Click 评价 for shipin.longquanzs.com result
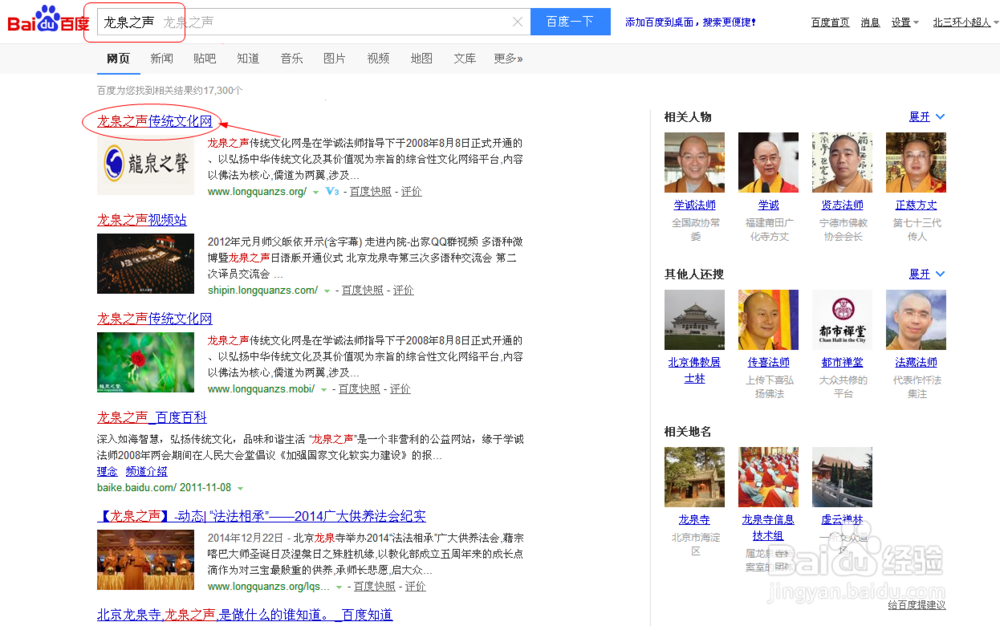 pyautogui.click(x=403, y=291)
